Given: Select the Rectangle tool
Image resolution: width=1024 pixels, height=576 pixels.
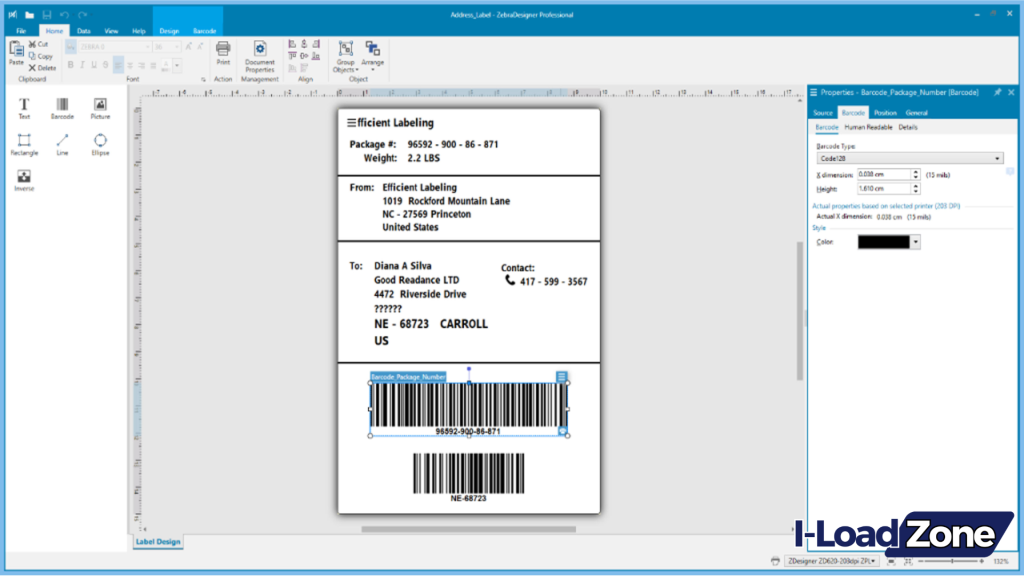Looking at the screenshot, I should 24,144.
